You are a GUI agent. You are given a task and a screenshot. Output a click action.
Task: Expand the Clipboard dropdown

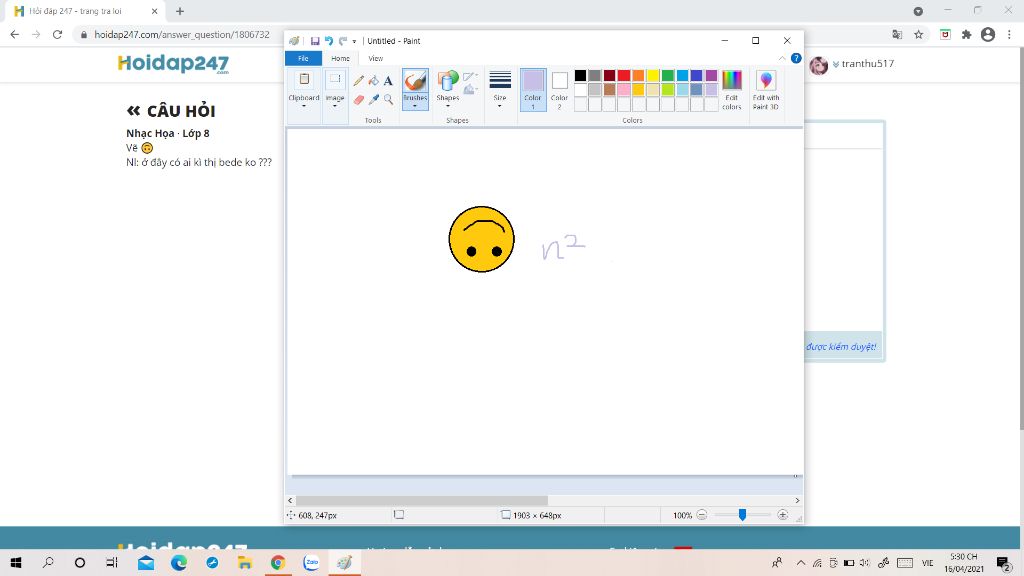pyautogui.click(x=304, y=105)
